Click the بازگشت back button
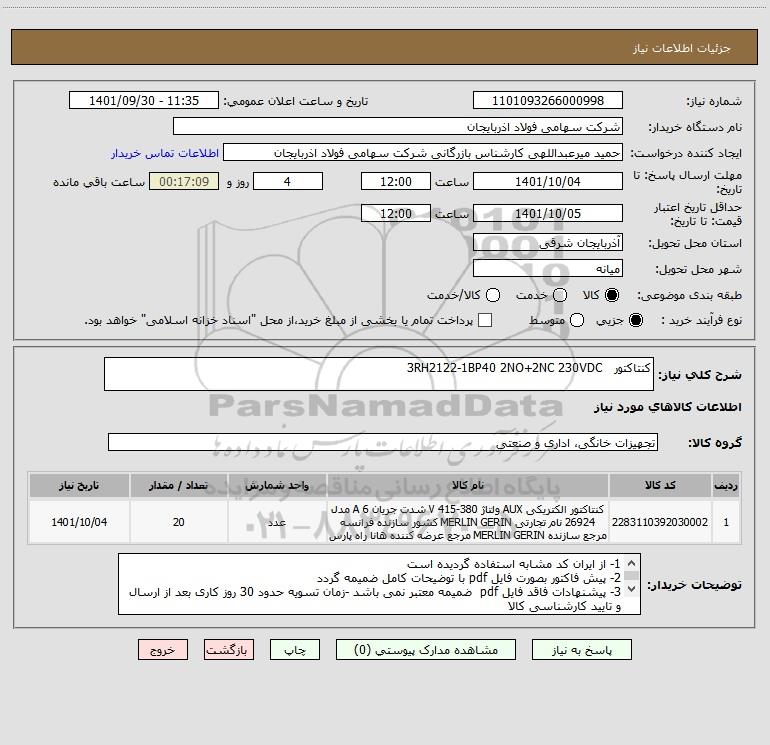The image size is (770, 745). coord(229,650)
